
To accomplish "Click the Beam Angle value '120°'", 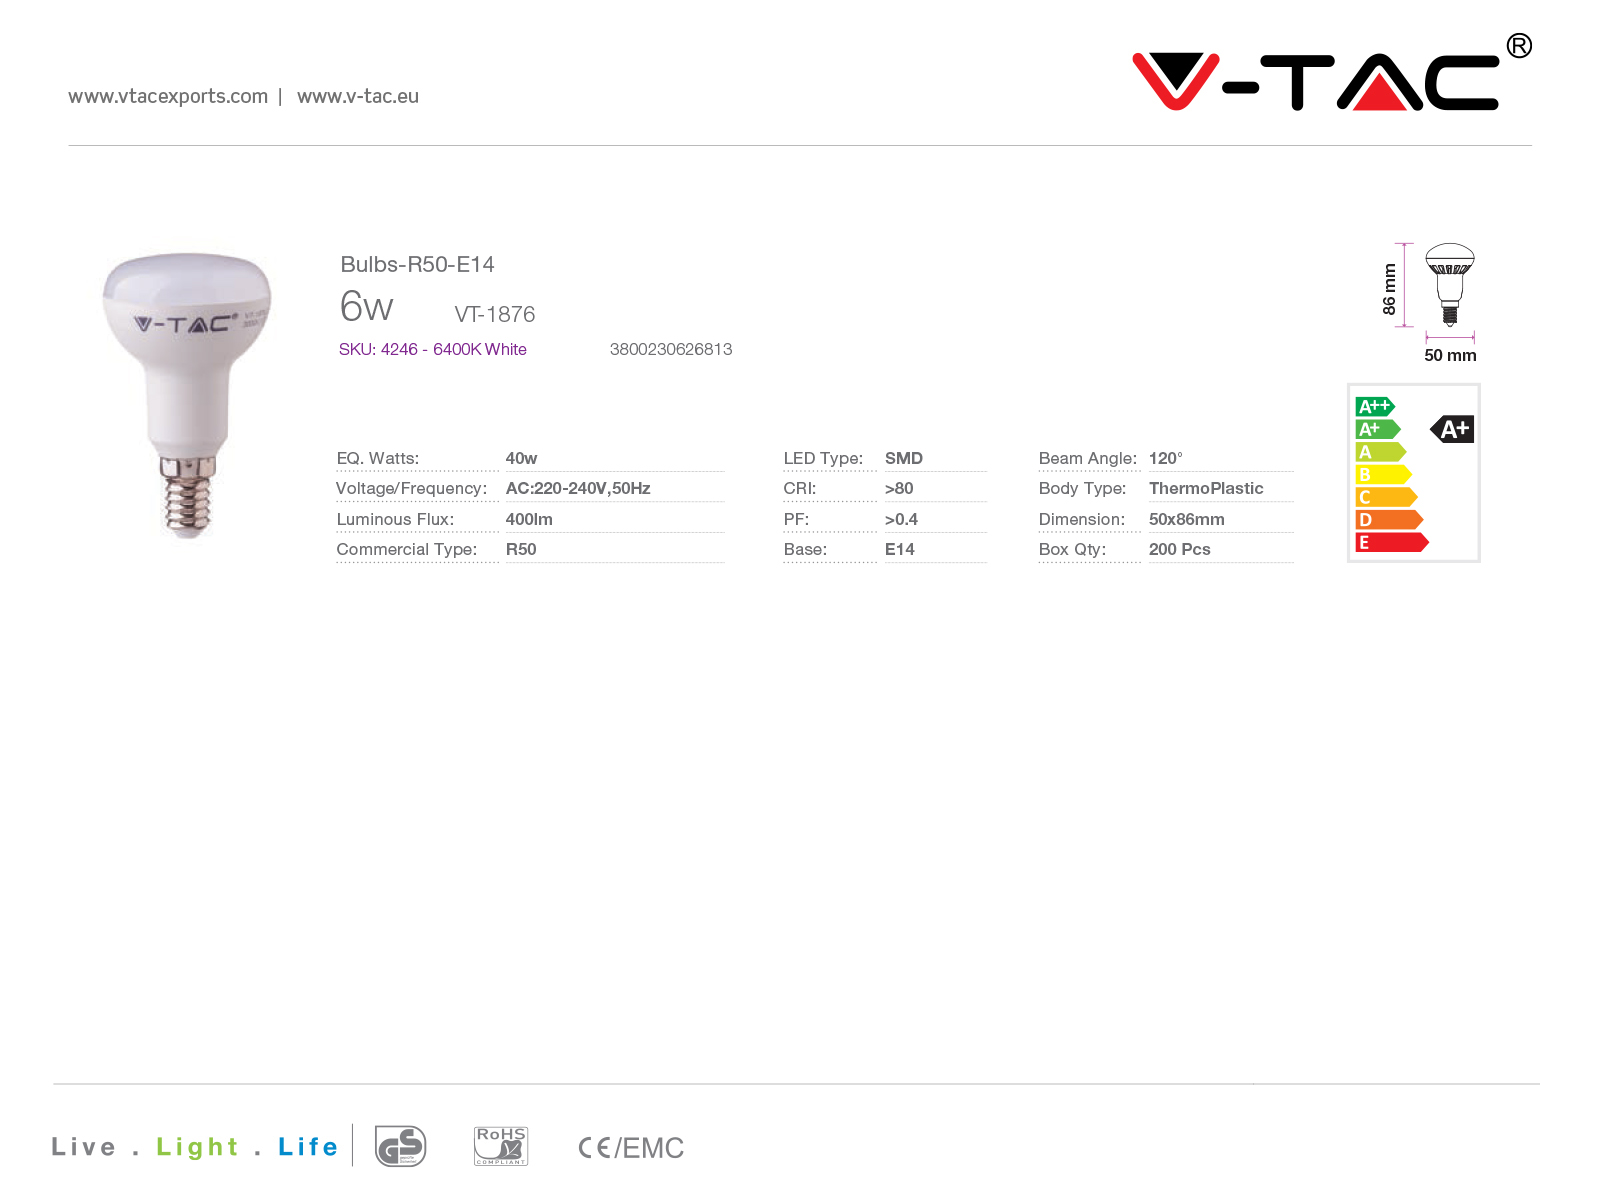I will click(x=1166, y=458).
